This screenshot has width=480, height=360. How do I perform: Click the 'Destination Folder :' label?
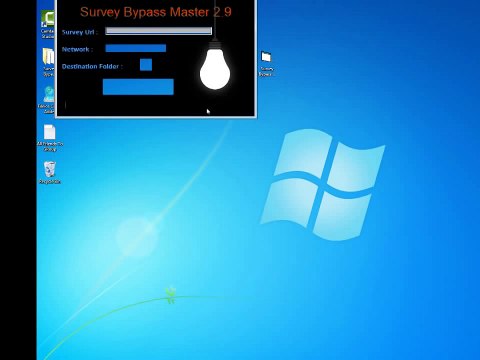[92, 66]
